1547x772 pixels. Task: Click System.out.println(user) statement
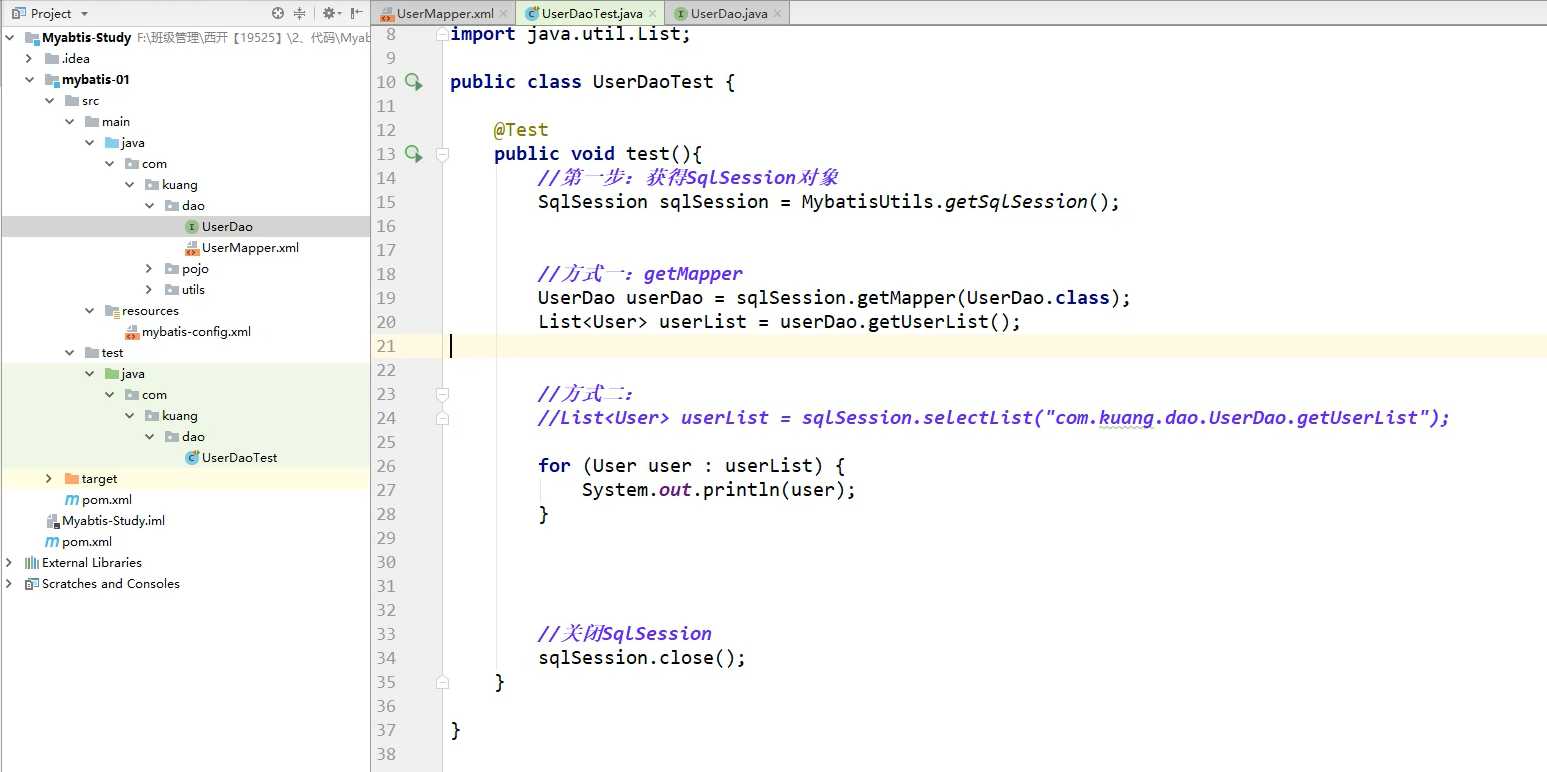coord(719,490)
